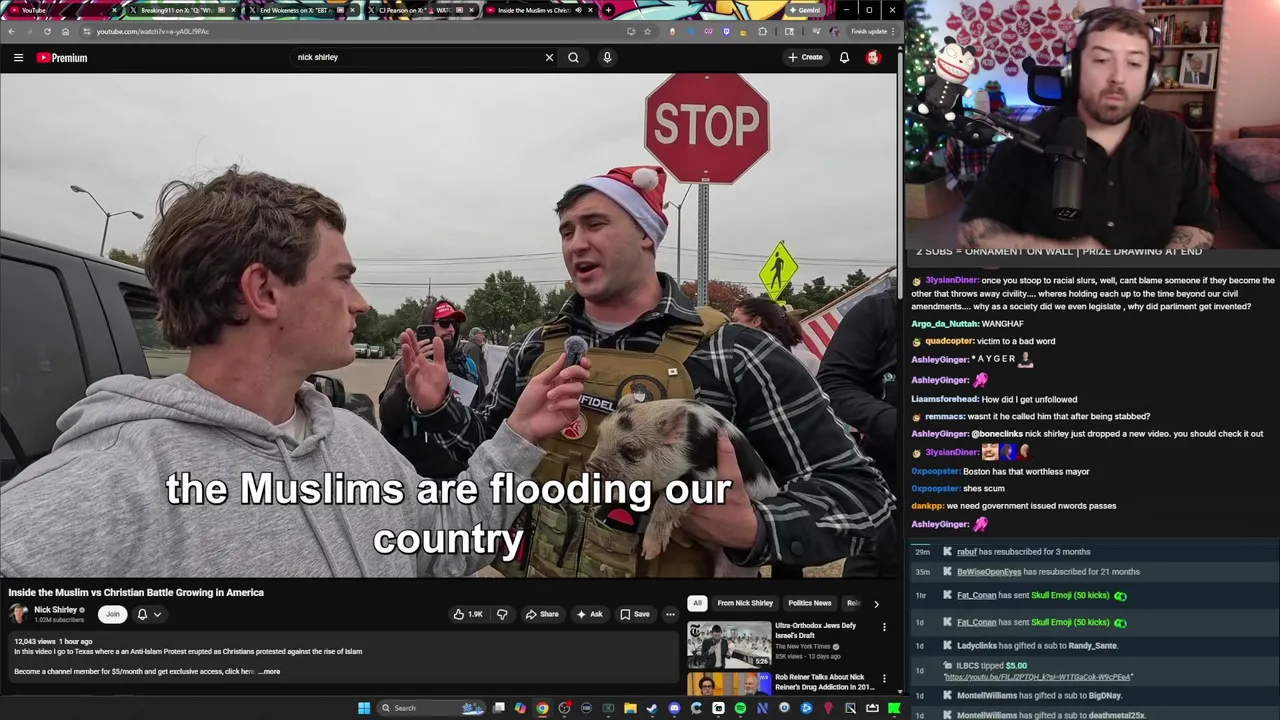Click the YouTube search magnifier button
The width and height of the screenshot is (1280, 720).
(573, 57)
